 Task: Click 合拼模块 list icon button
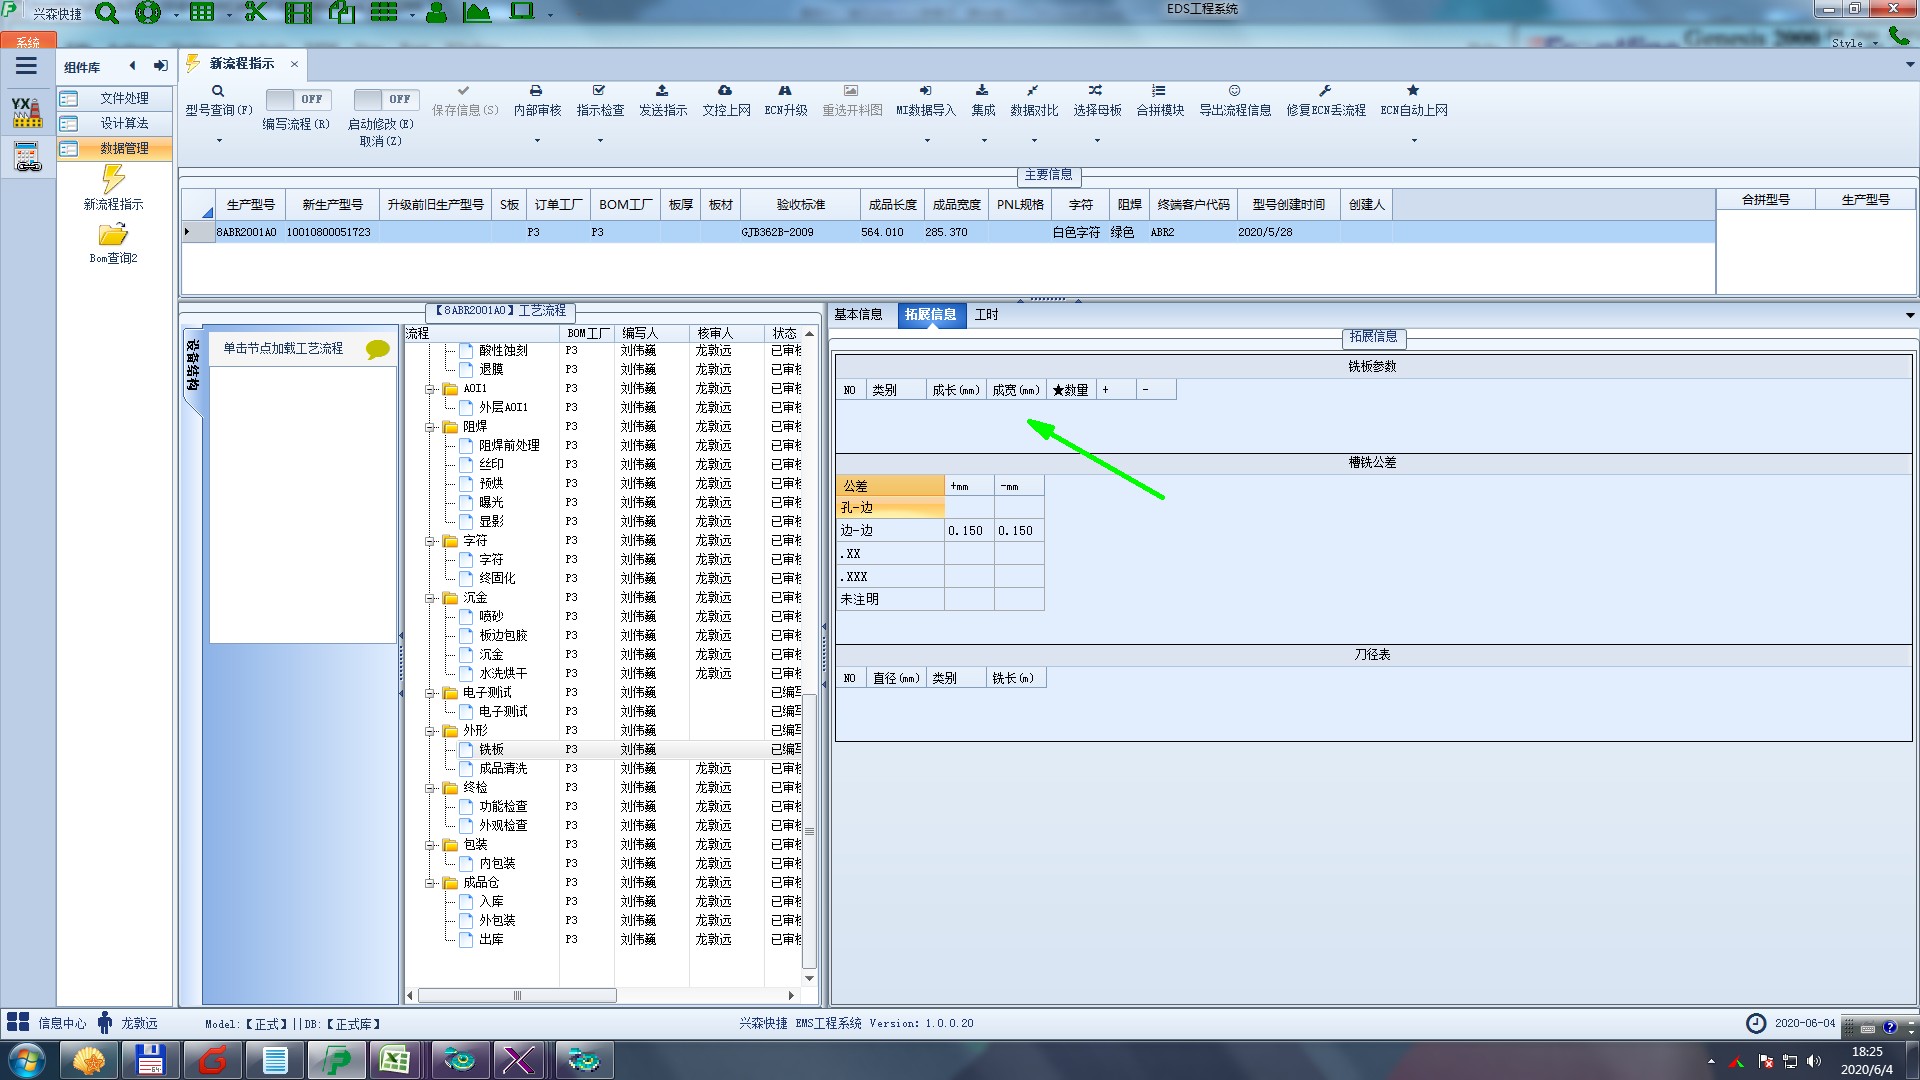click(1160, 101)
